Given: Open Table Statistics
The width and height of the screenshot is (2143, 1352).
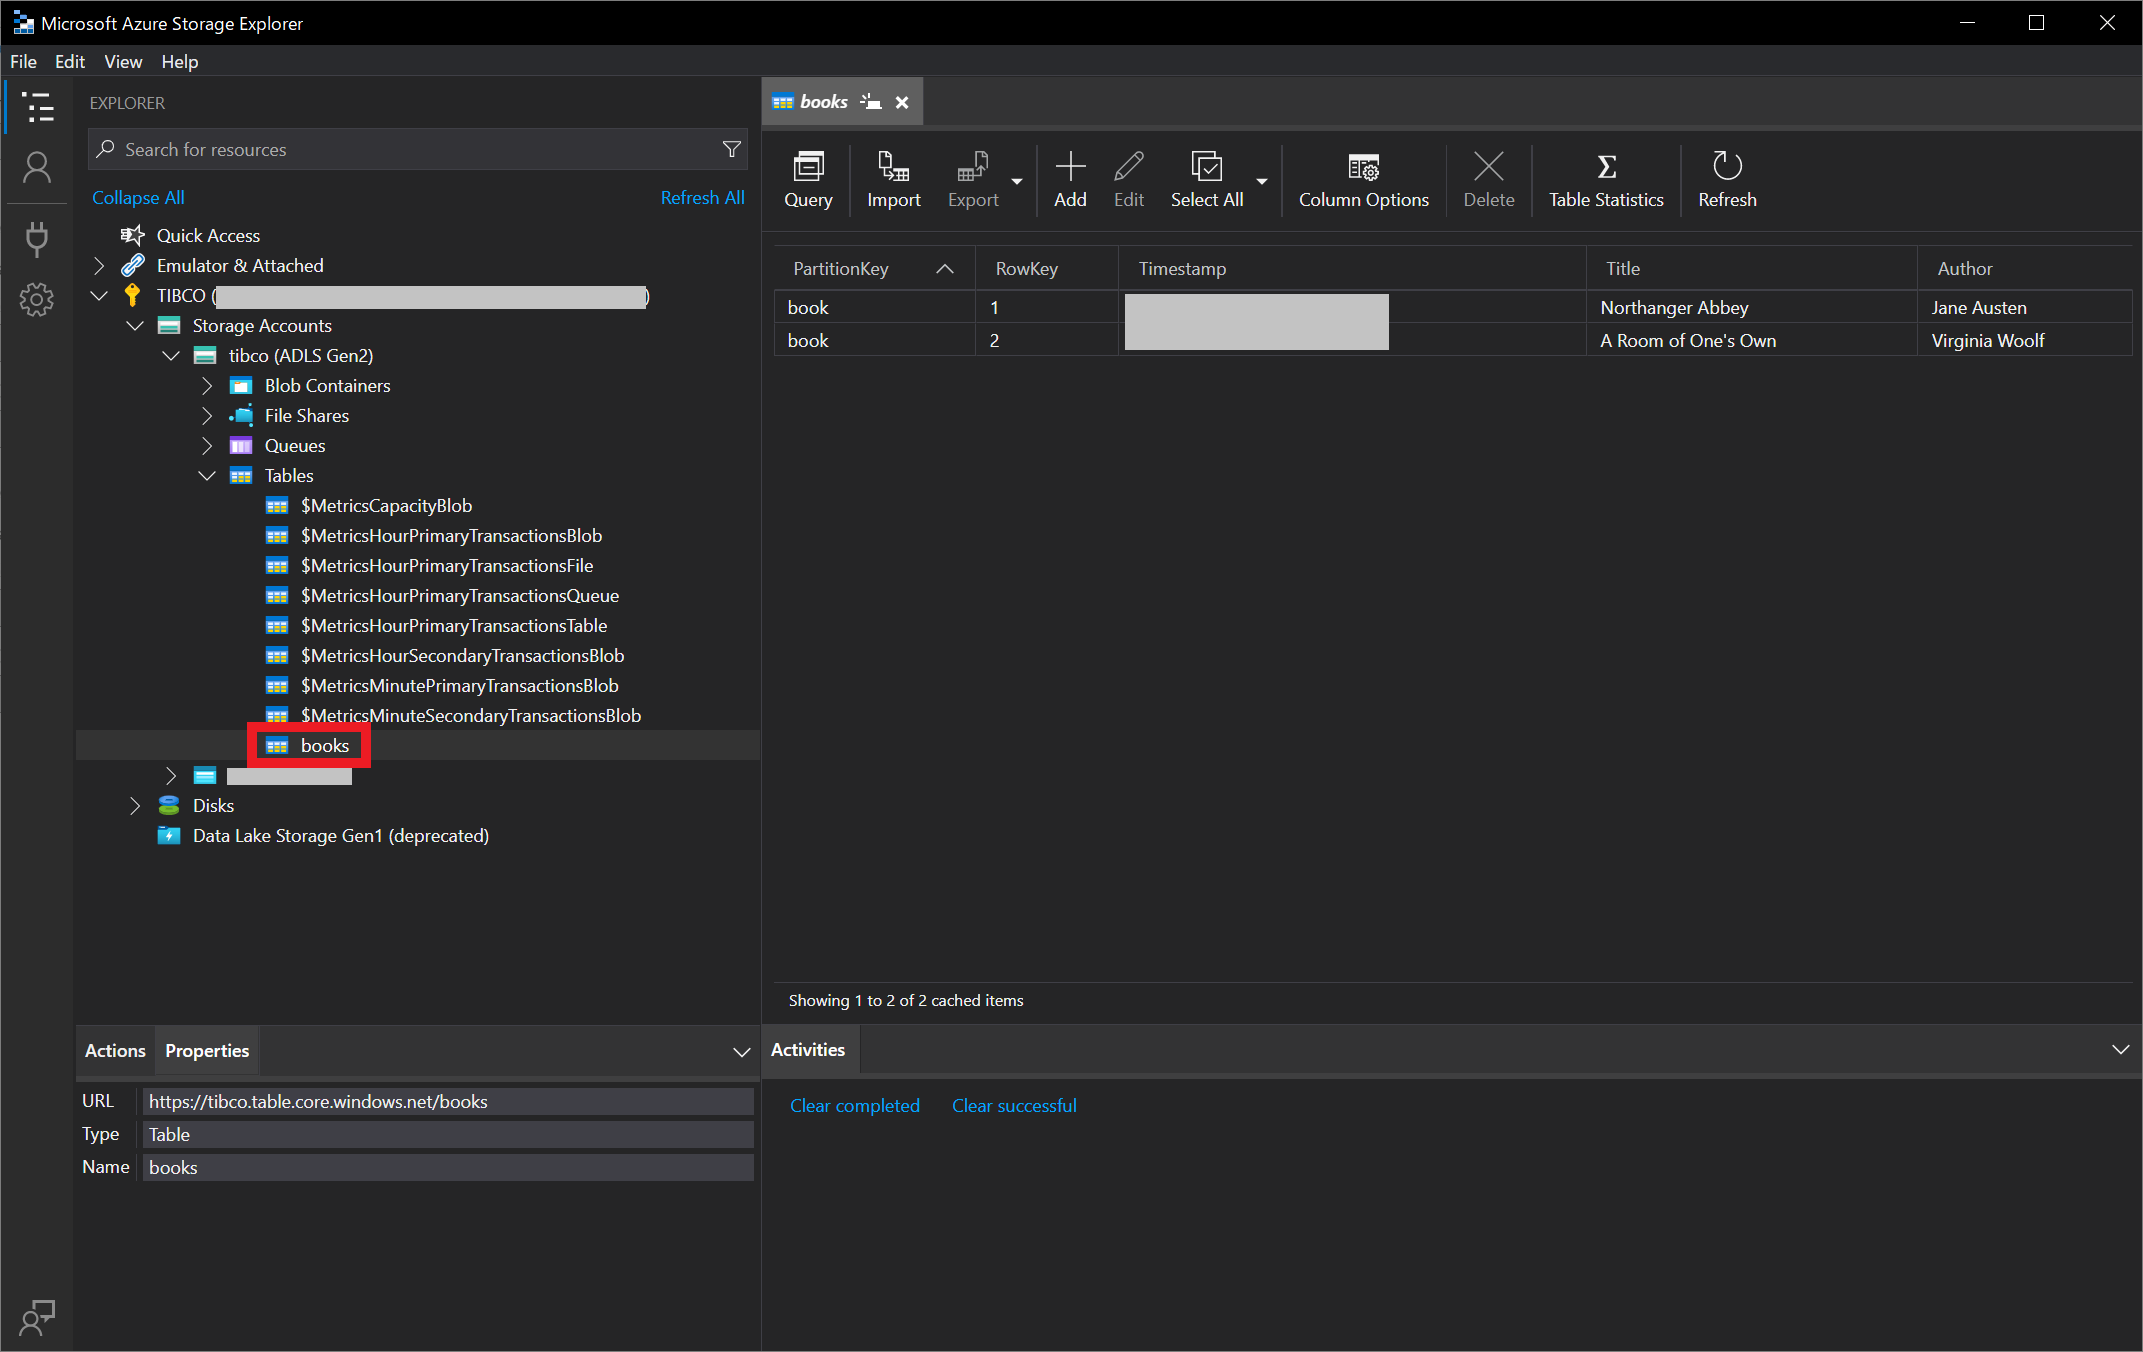Looking at the screenshot, I should 1606,180.
